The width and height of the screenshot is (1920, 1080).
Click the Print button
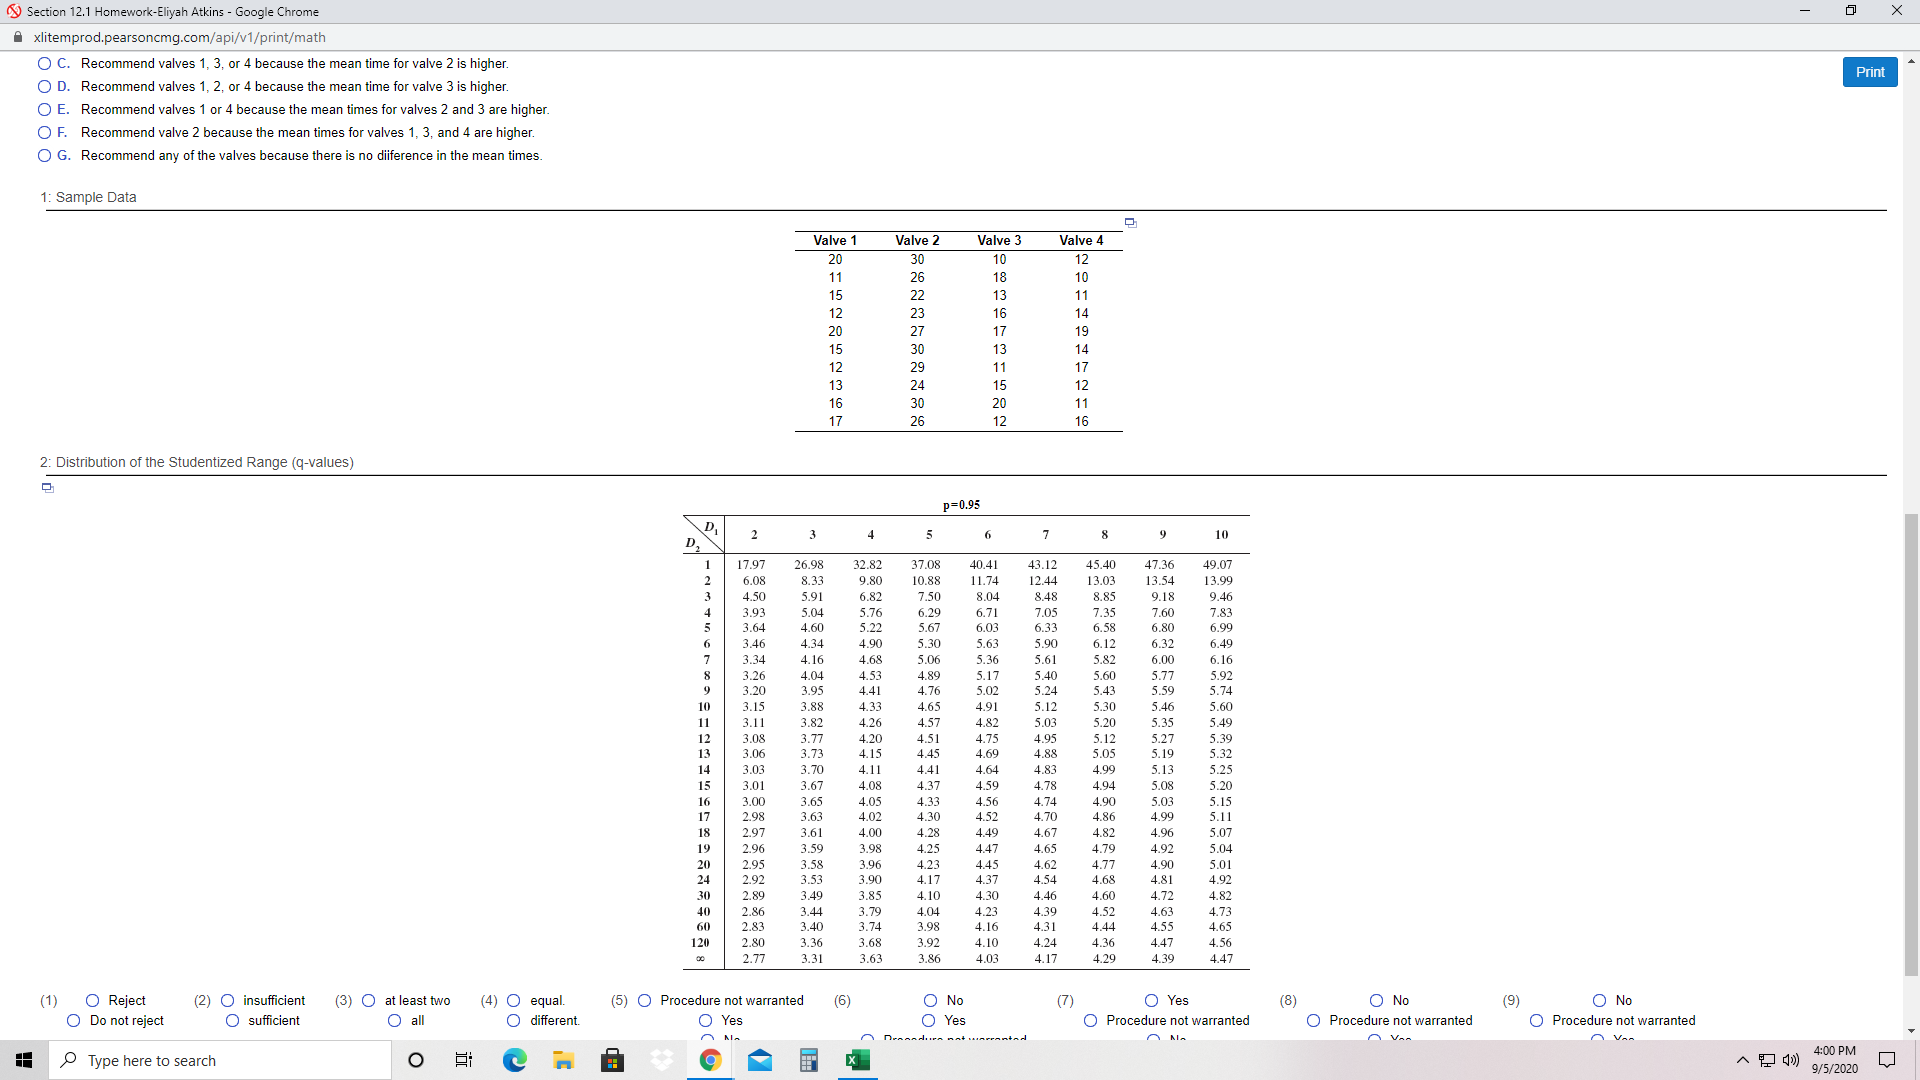1869,72
